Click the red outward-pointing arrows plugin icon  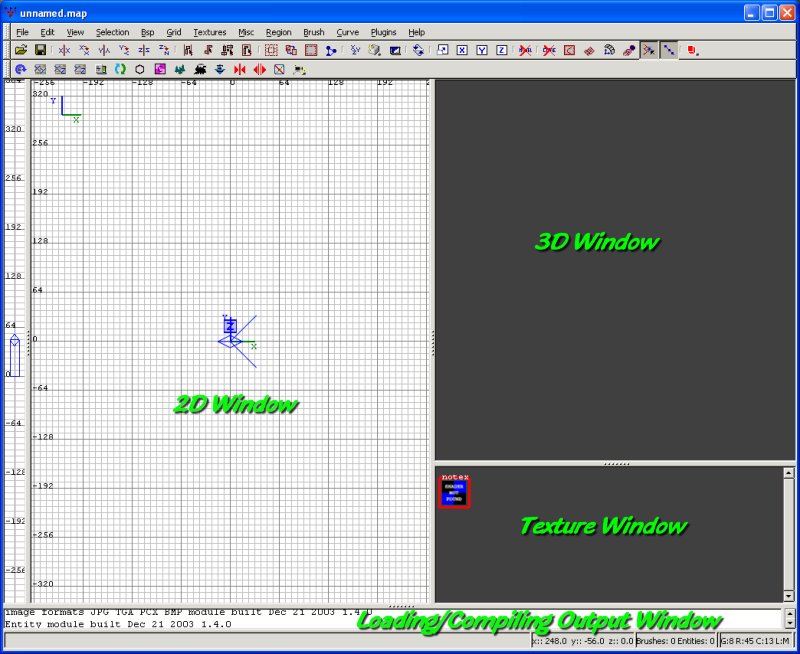click(260, 69)
